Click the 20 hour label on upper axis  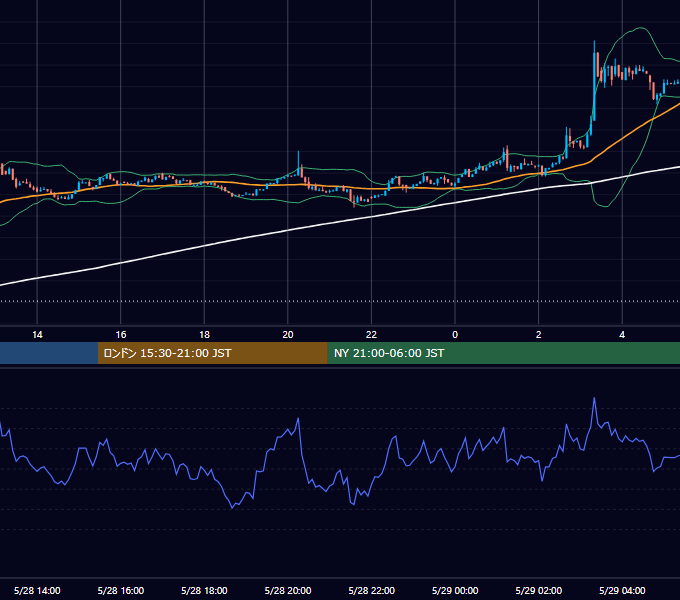pos(288,335)
